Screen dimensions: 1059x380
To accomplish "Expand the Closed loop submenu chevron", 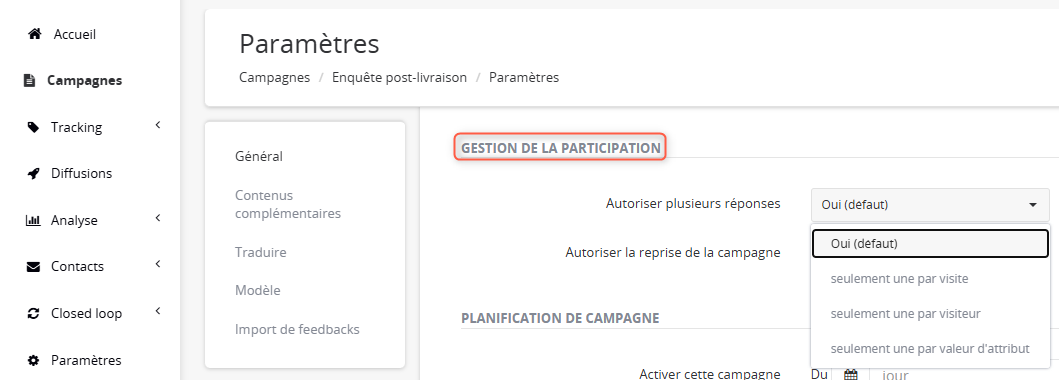I will [157, 311].
